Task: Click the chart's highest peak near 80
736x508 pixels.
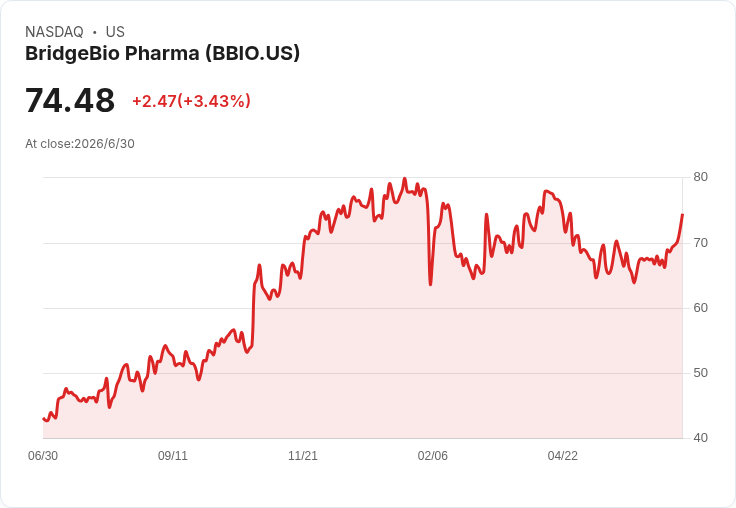Action: click(405, 179)
